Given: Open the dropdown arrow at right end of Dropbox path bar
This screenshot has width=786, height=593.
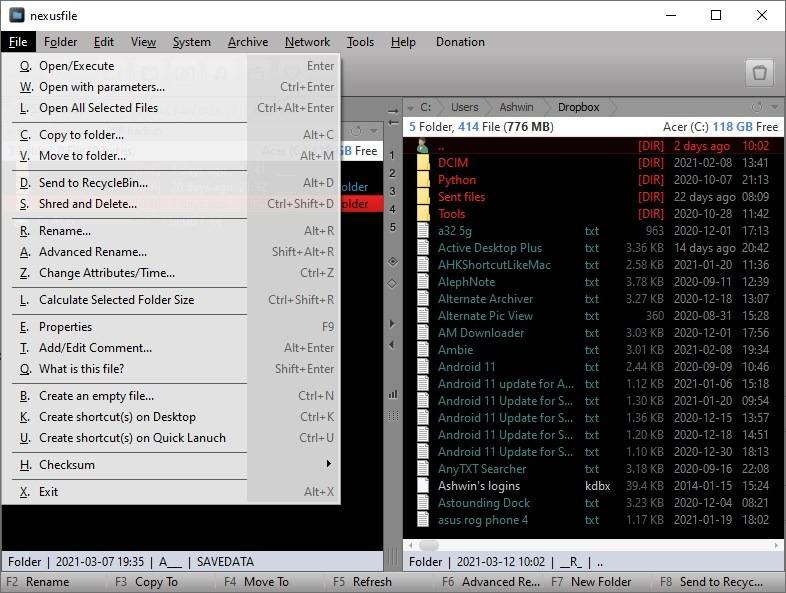Looking at the screenshot, I should [775, 107].
